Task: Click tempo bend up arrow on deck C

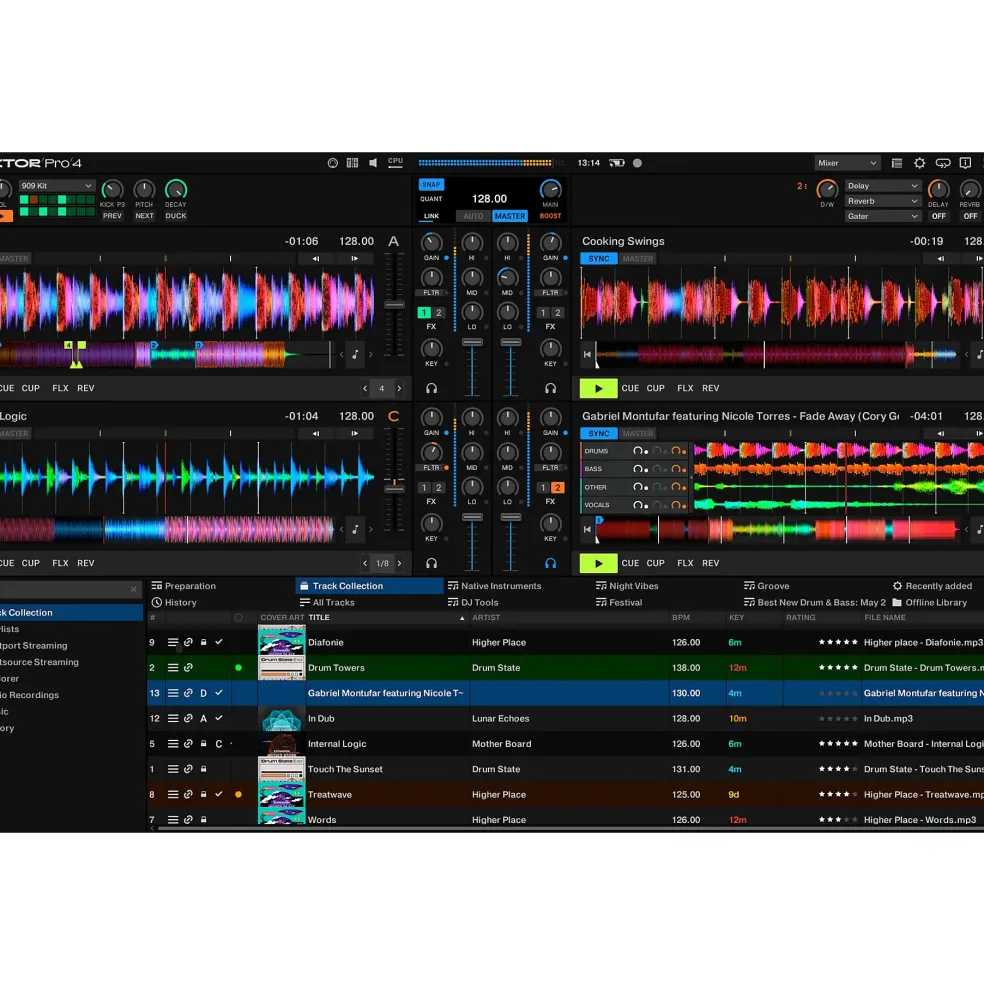Action: coord(354,433)
